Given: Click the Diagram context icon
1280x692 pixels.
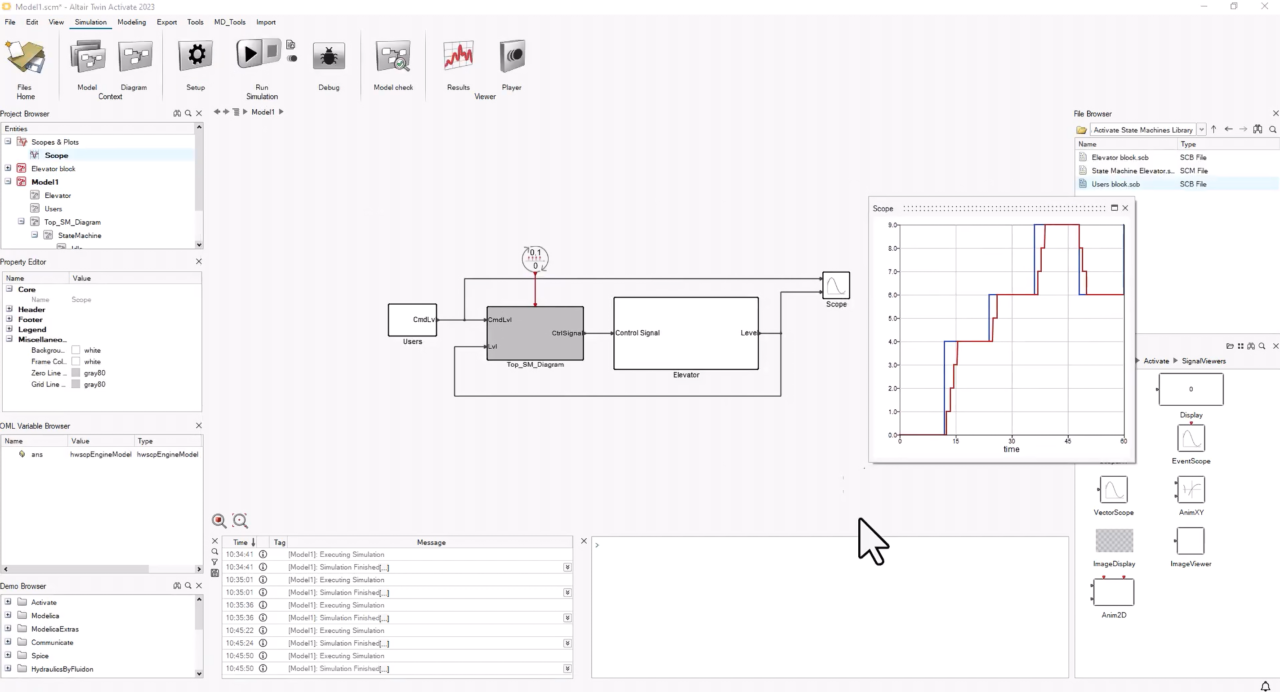Looking at the screenshot, I should point(134,57).
